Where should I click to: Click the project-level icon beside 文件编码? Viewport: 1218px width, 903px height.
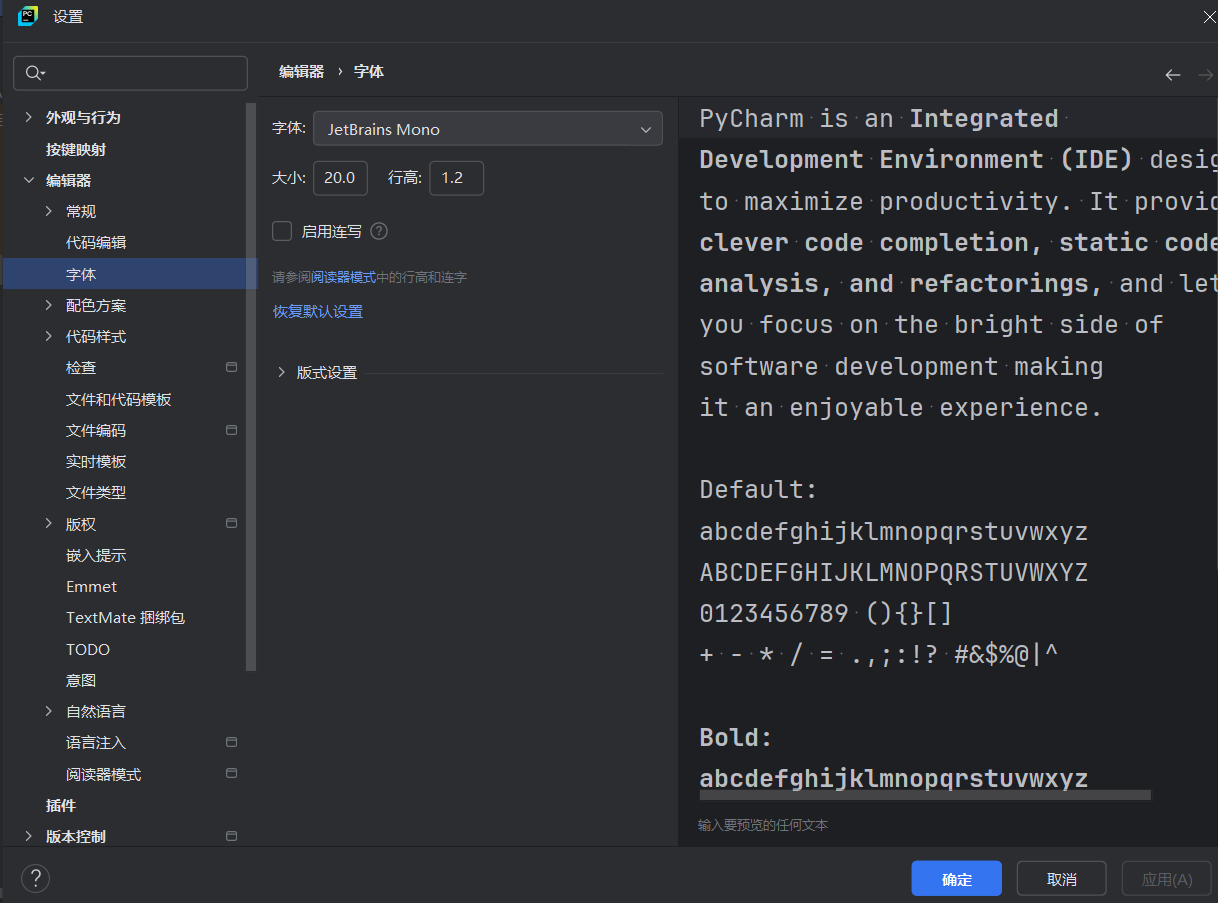pos(232,430)
